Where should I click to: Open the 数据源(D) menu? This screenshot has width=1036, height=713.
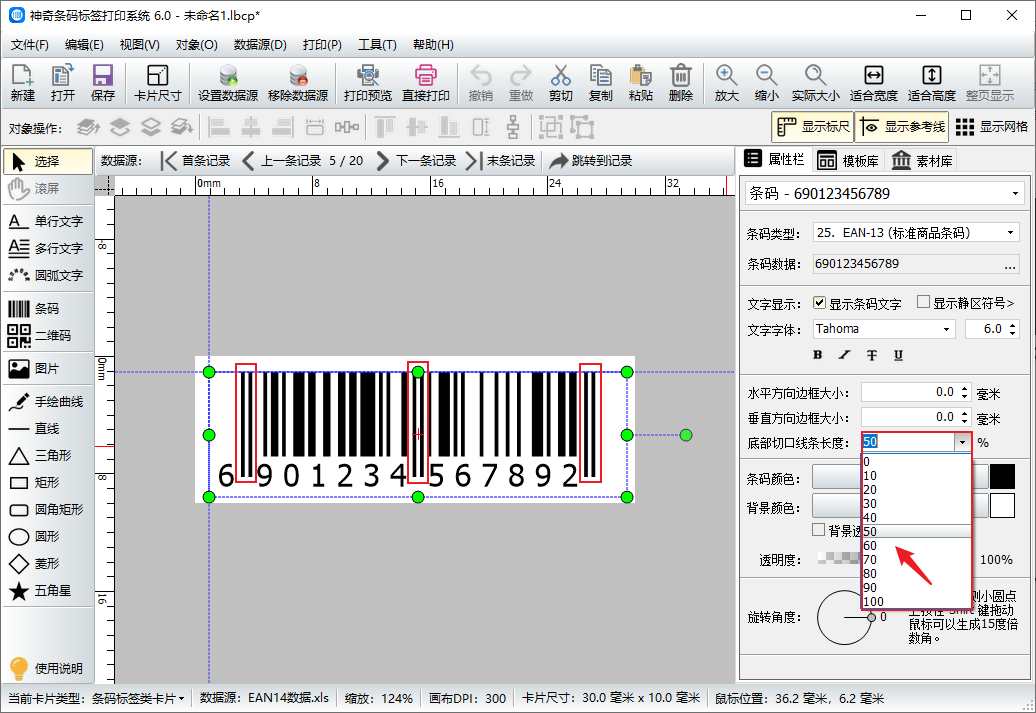(260, 45)
